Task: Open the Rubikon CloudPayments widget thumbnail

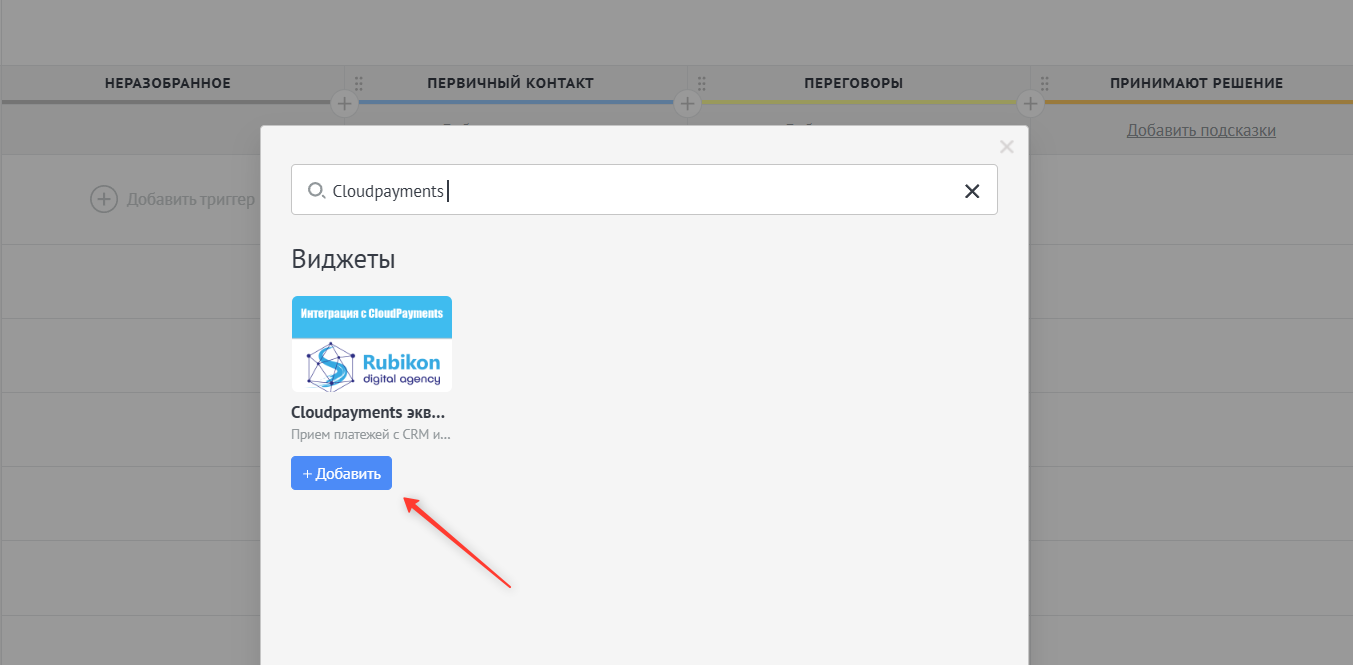Action: pos(371,343)
